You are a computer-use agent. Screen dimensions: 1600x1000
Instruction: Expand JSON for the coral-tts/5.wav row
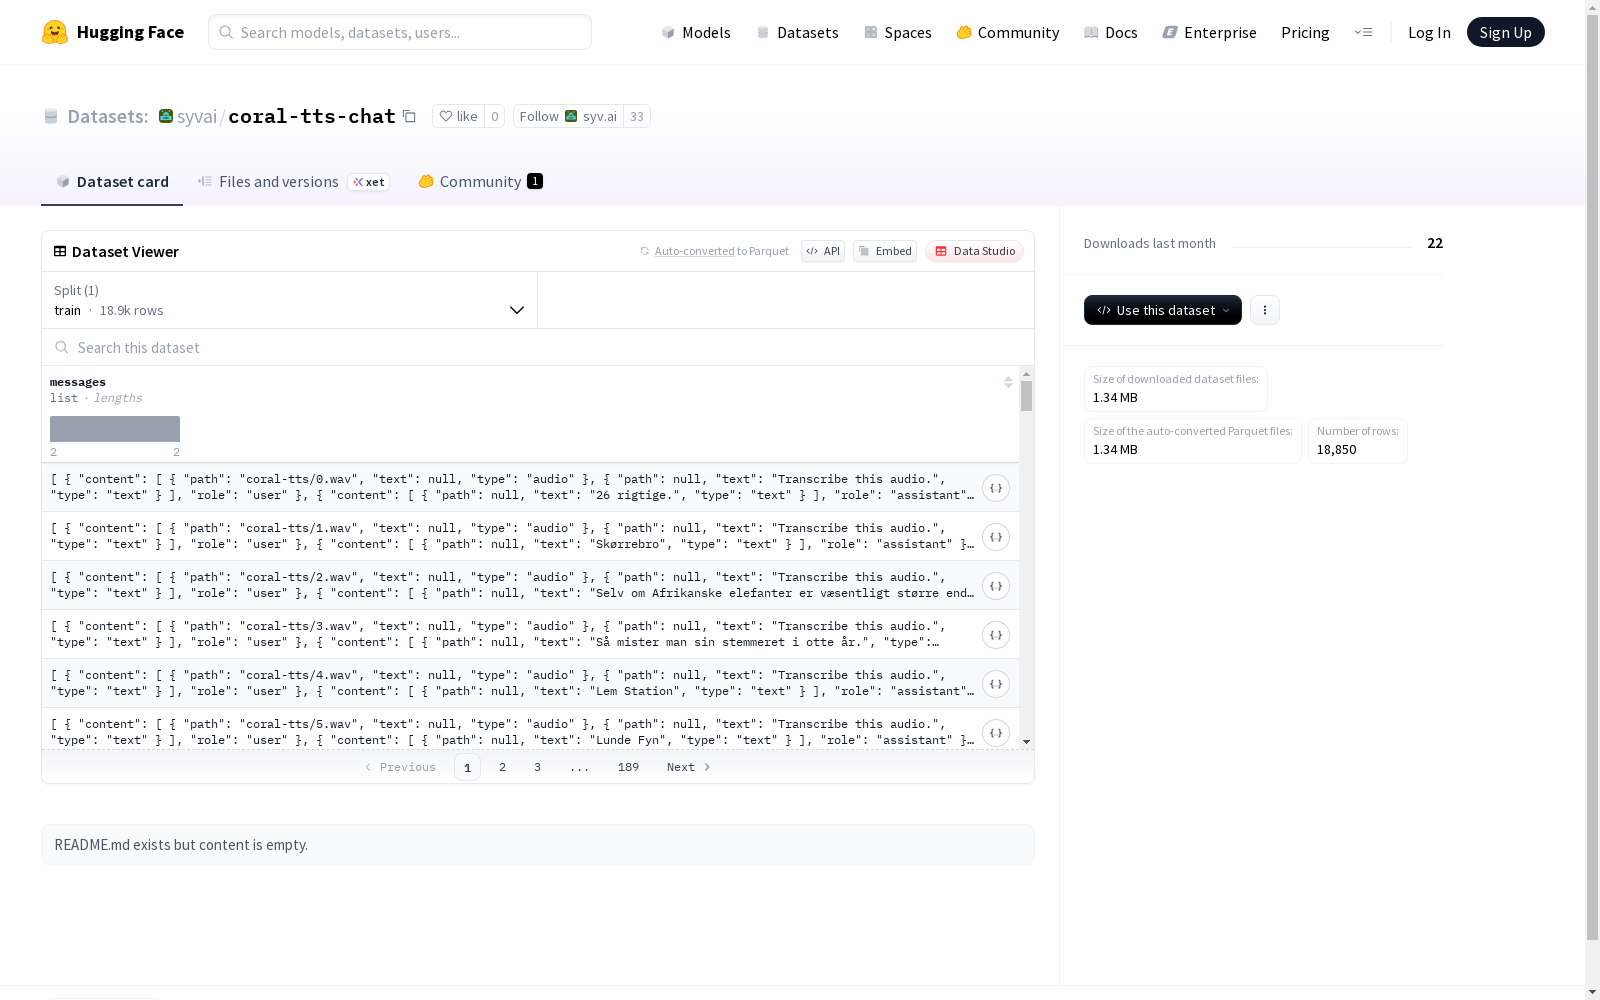point(996,733)
